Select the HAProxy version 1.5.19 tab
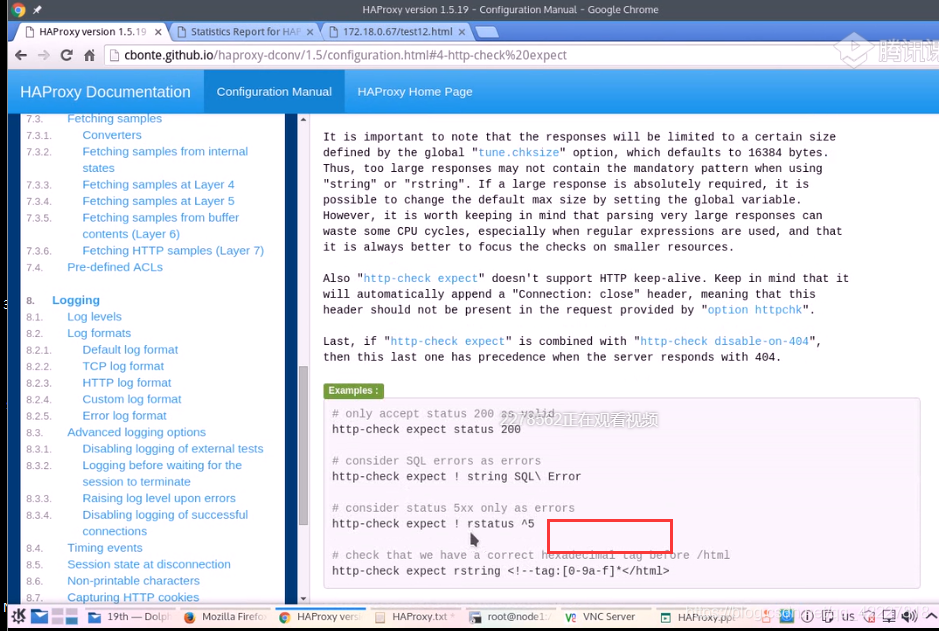 pos(92,32)
